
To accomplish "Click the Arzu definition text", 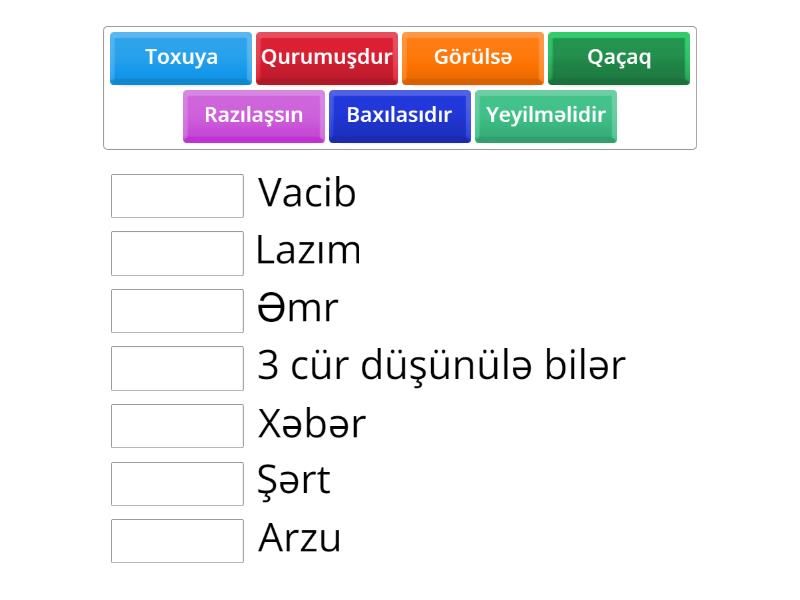I will [x=300, y=539].
